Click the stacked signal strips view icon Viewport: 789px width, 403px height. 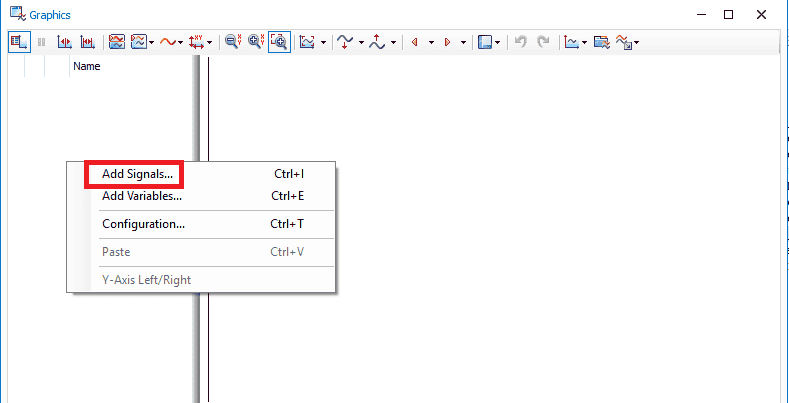(x=116, y=42)
